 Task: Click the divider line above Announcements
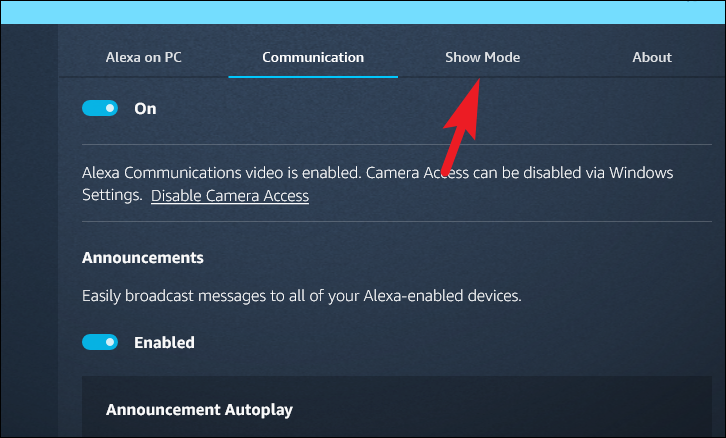[397, 222]
